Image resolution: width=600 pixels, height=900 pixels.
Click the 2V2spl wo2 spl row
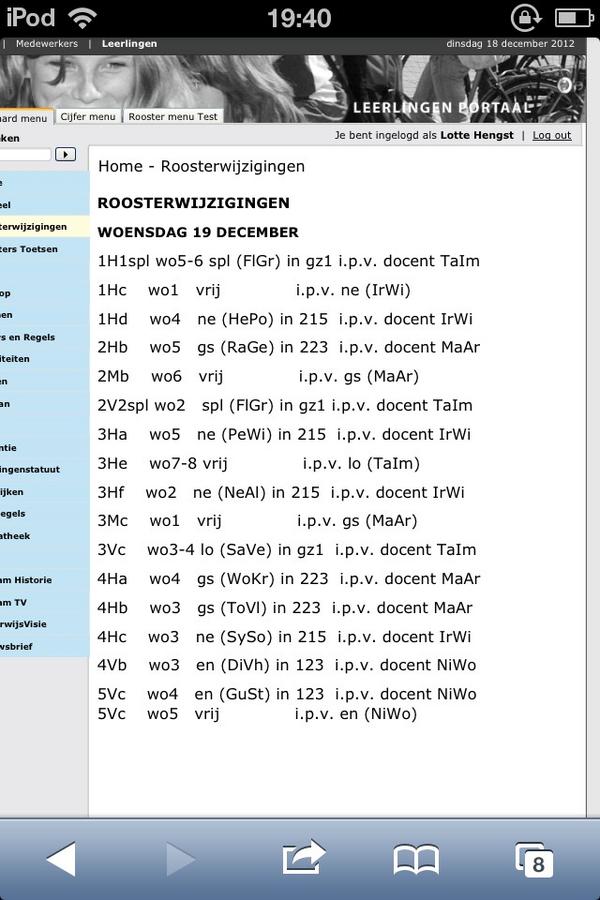coord(285,405)
